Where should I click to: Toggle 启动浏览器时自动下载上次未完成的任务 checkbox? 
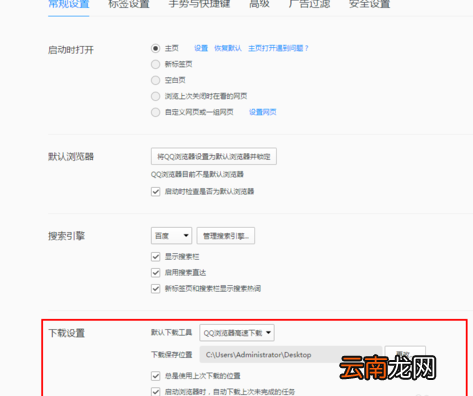(x=156, y=392)
